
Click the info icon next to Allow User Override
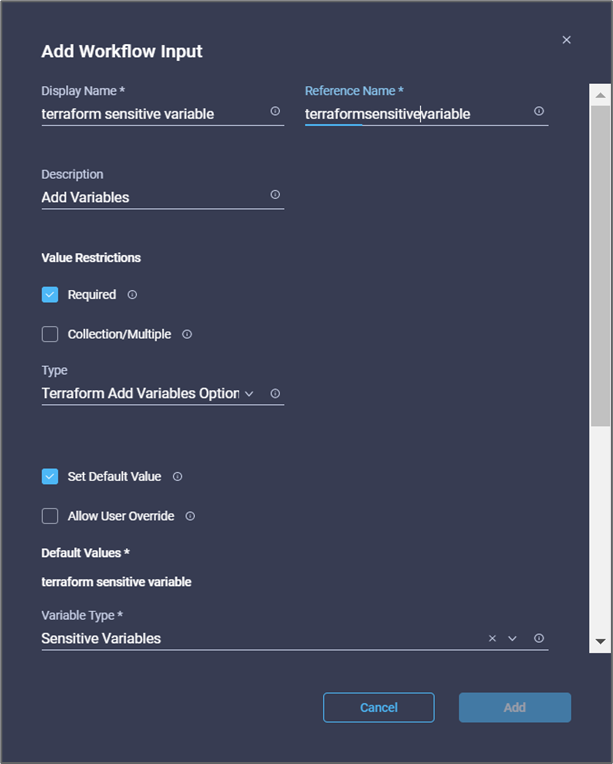click(190, 516)
